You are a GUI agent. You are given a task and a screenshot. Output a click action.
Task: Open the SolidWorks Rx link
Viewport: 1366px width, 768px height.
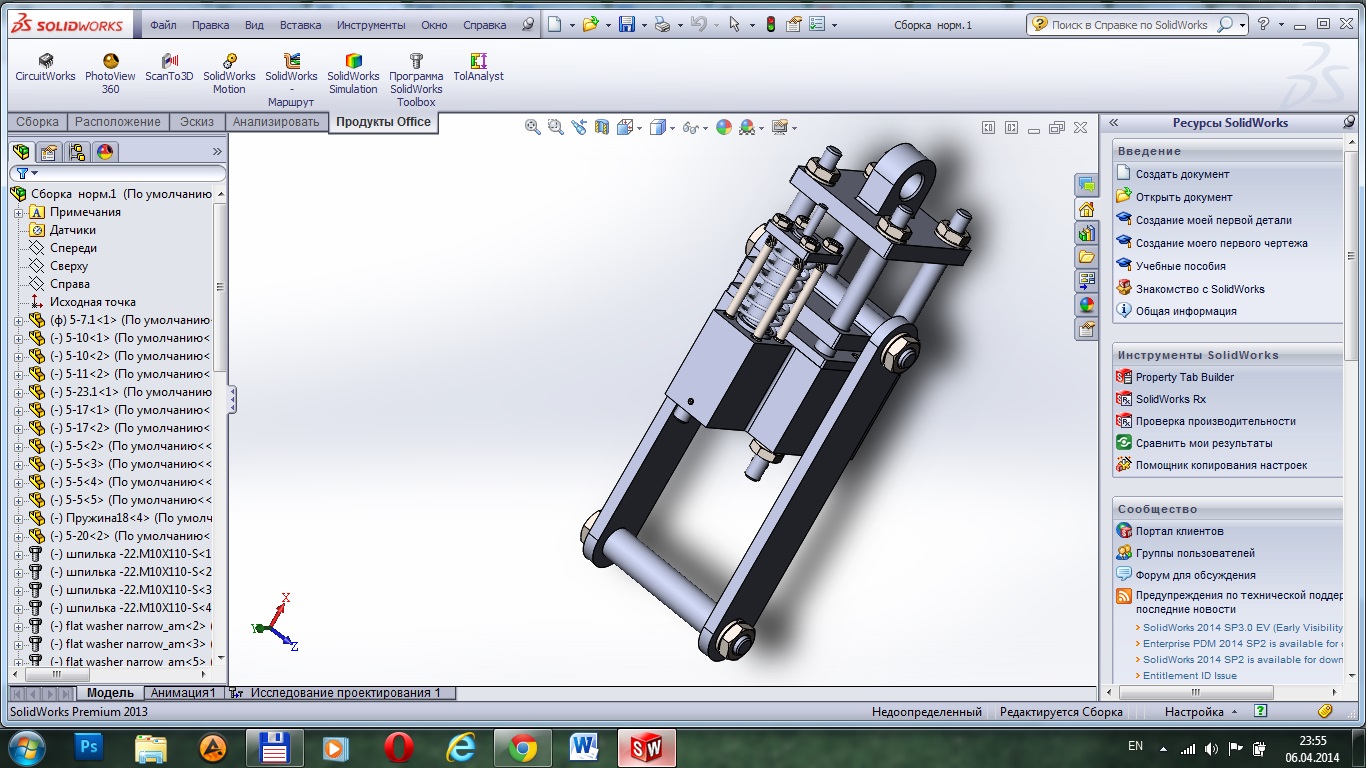tap(1171, 399)
